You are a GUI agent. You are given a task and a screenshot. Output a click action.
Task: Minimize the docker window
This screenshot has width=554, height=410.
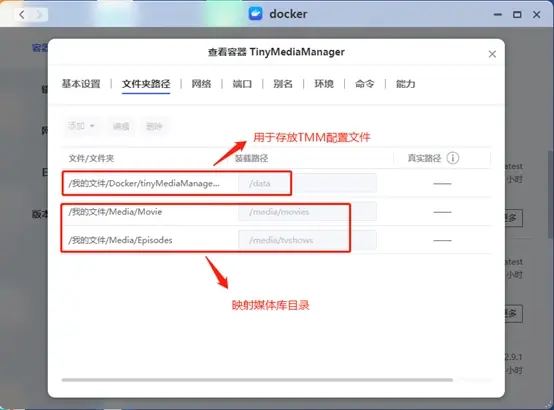point(498,14)
